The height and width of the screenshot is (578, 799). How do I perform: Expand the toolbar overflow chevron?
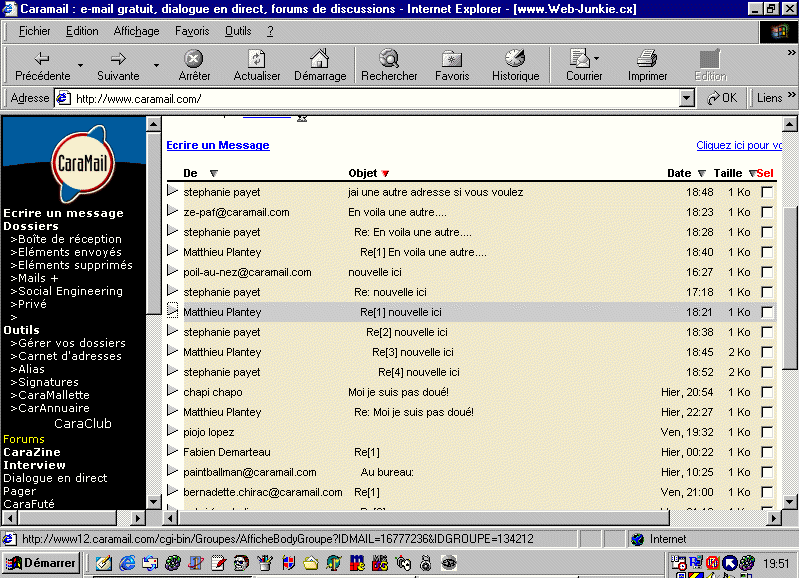point(791,52)
